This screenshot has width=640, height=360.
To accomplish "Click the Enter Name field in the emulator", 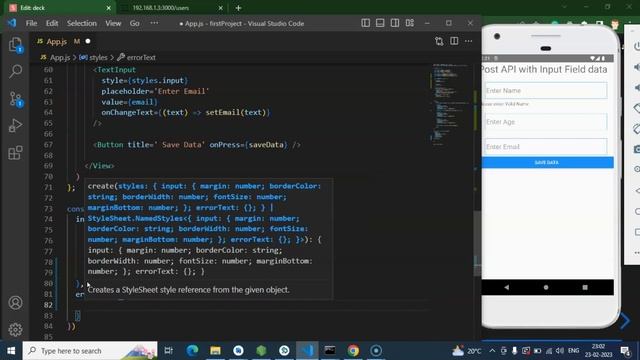I will [x=546, y=90].
